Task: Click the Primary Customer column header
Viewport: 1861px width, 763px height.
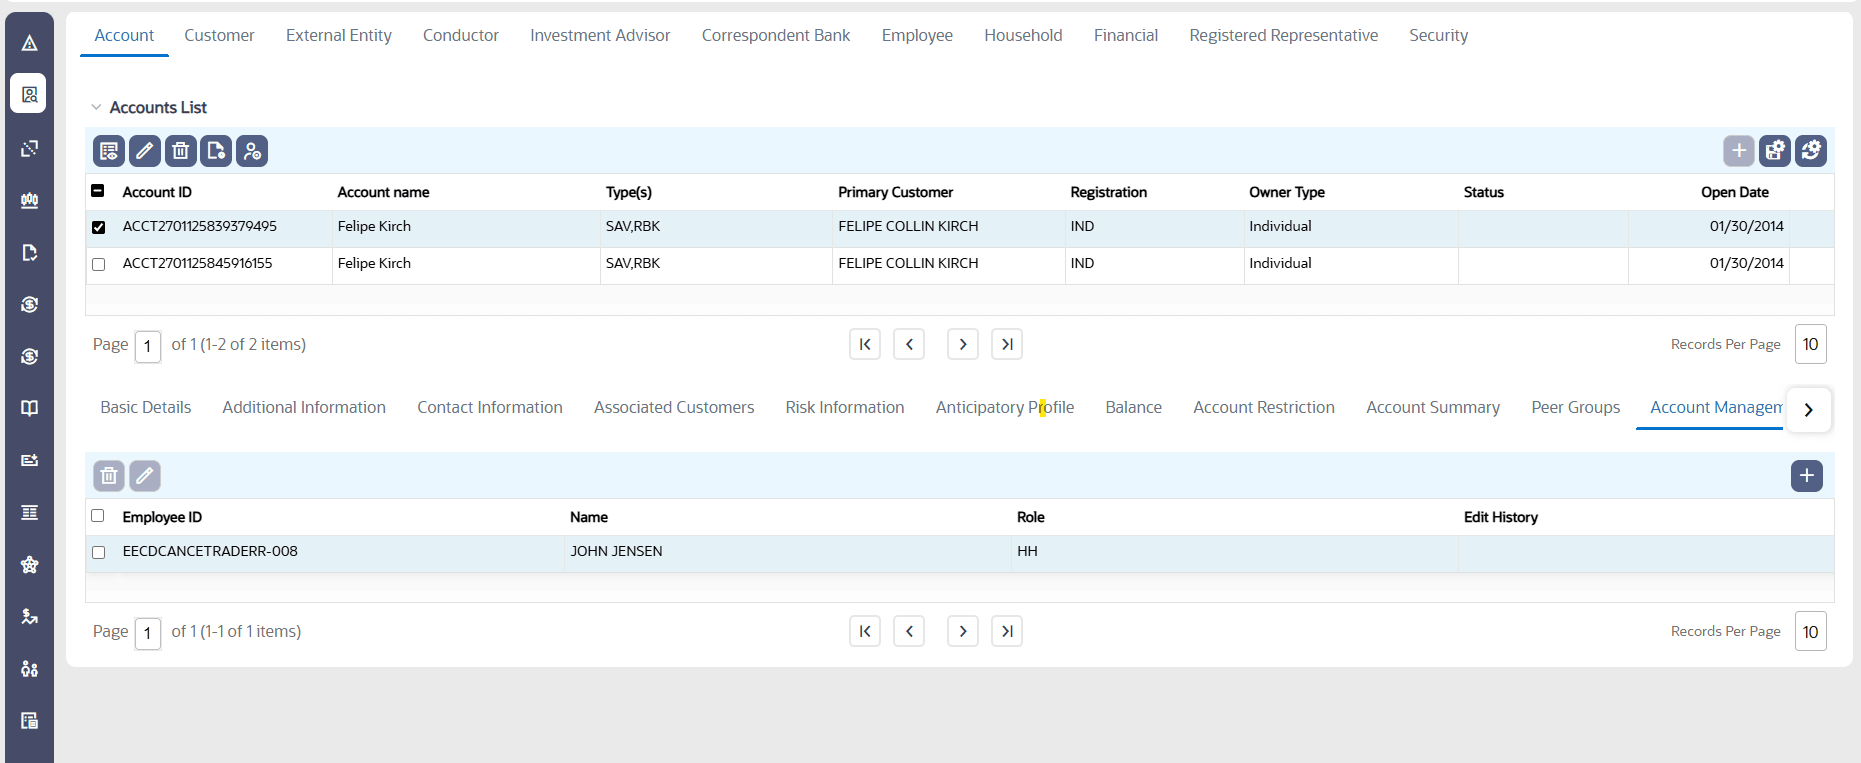Action: 895,192
